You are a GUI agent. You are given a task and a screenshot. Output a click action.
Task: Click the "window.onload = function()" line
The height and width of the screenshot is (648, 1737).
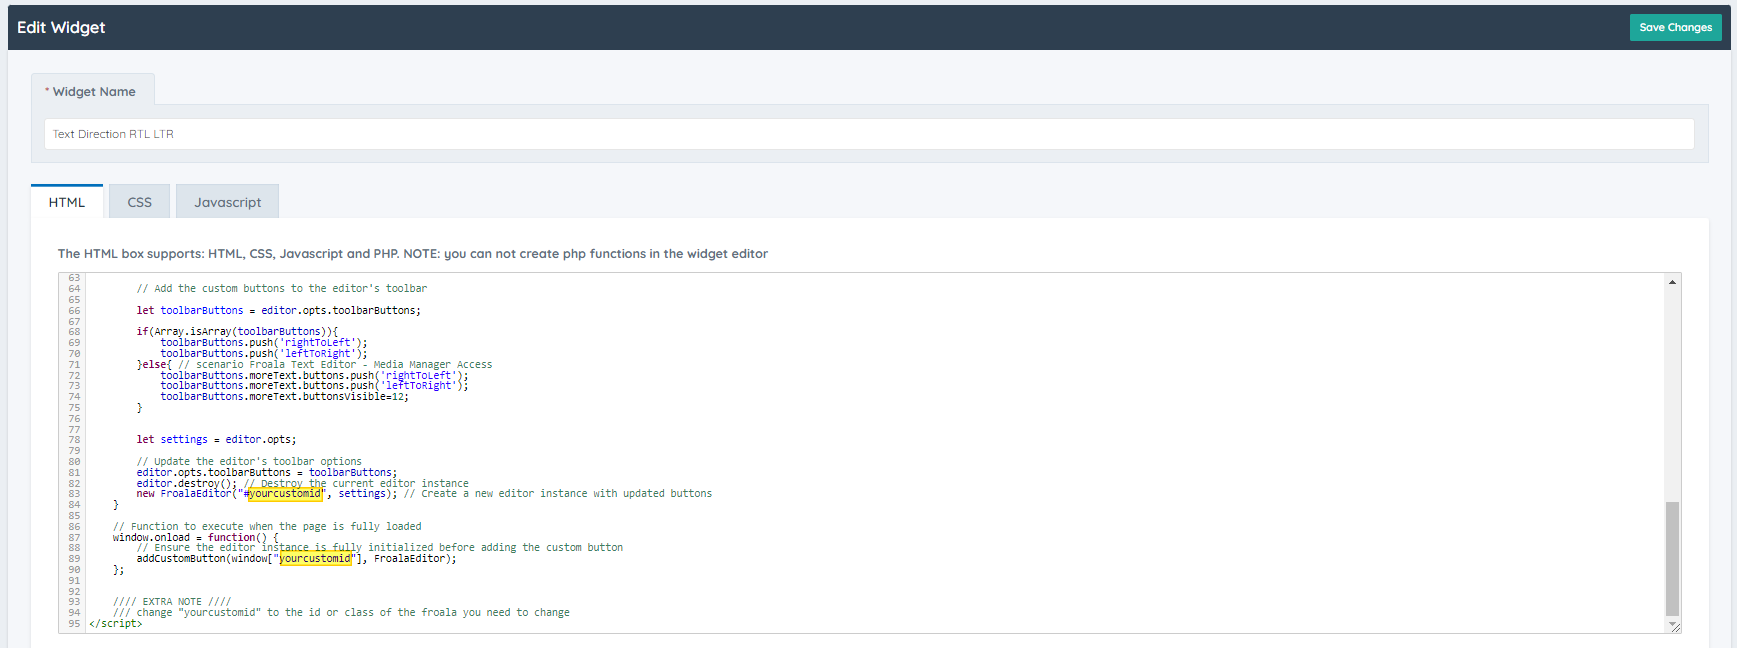195,537
